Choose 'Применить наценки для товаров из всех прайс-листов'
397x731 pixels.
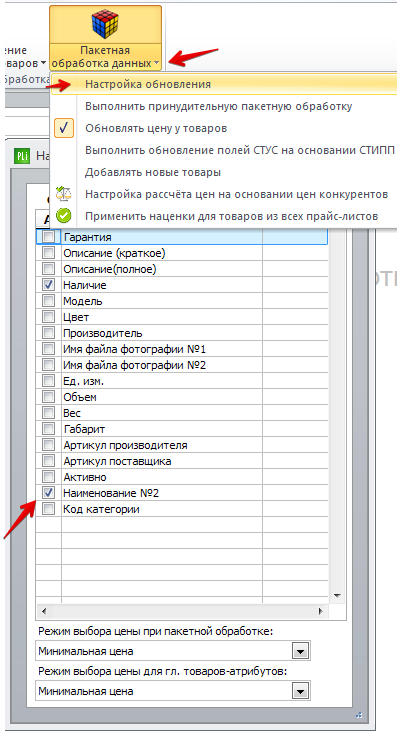pos(231,216)
